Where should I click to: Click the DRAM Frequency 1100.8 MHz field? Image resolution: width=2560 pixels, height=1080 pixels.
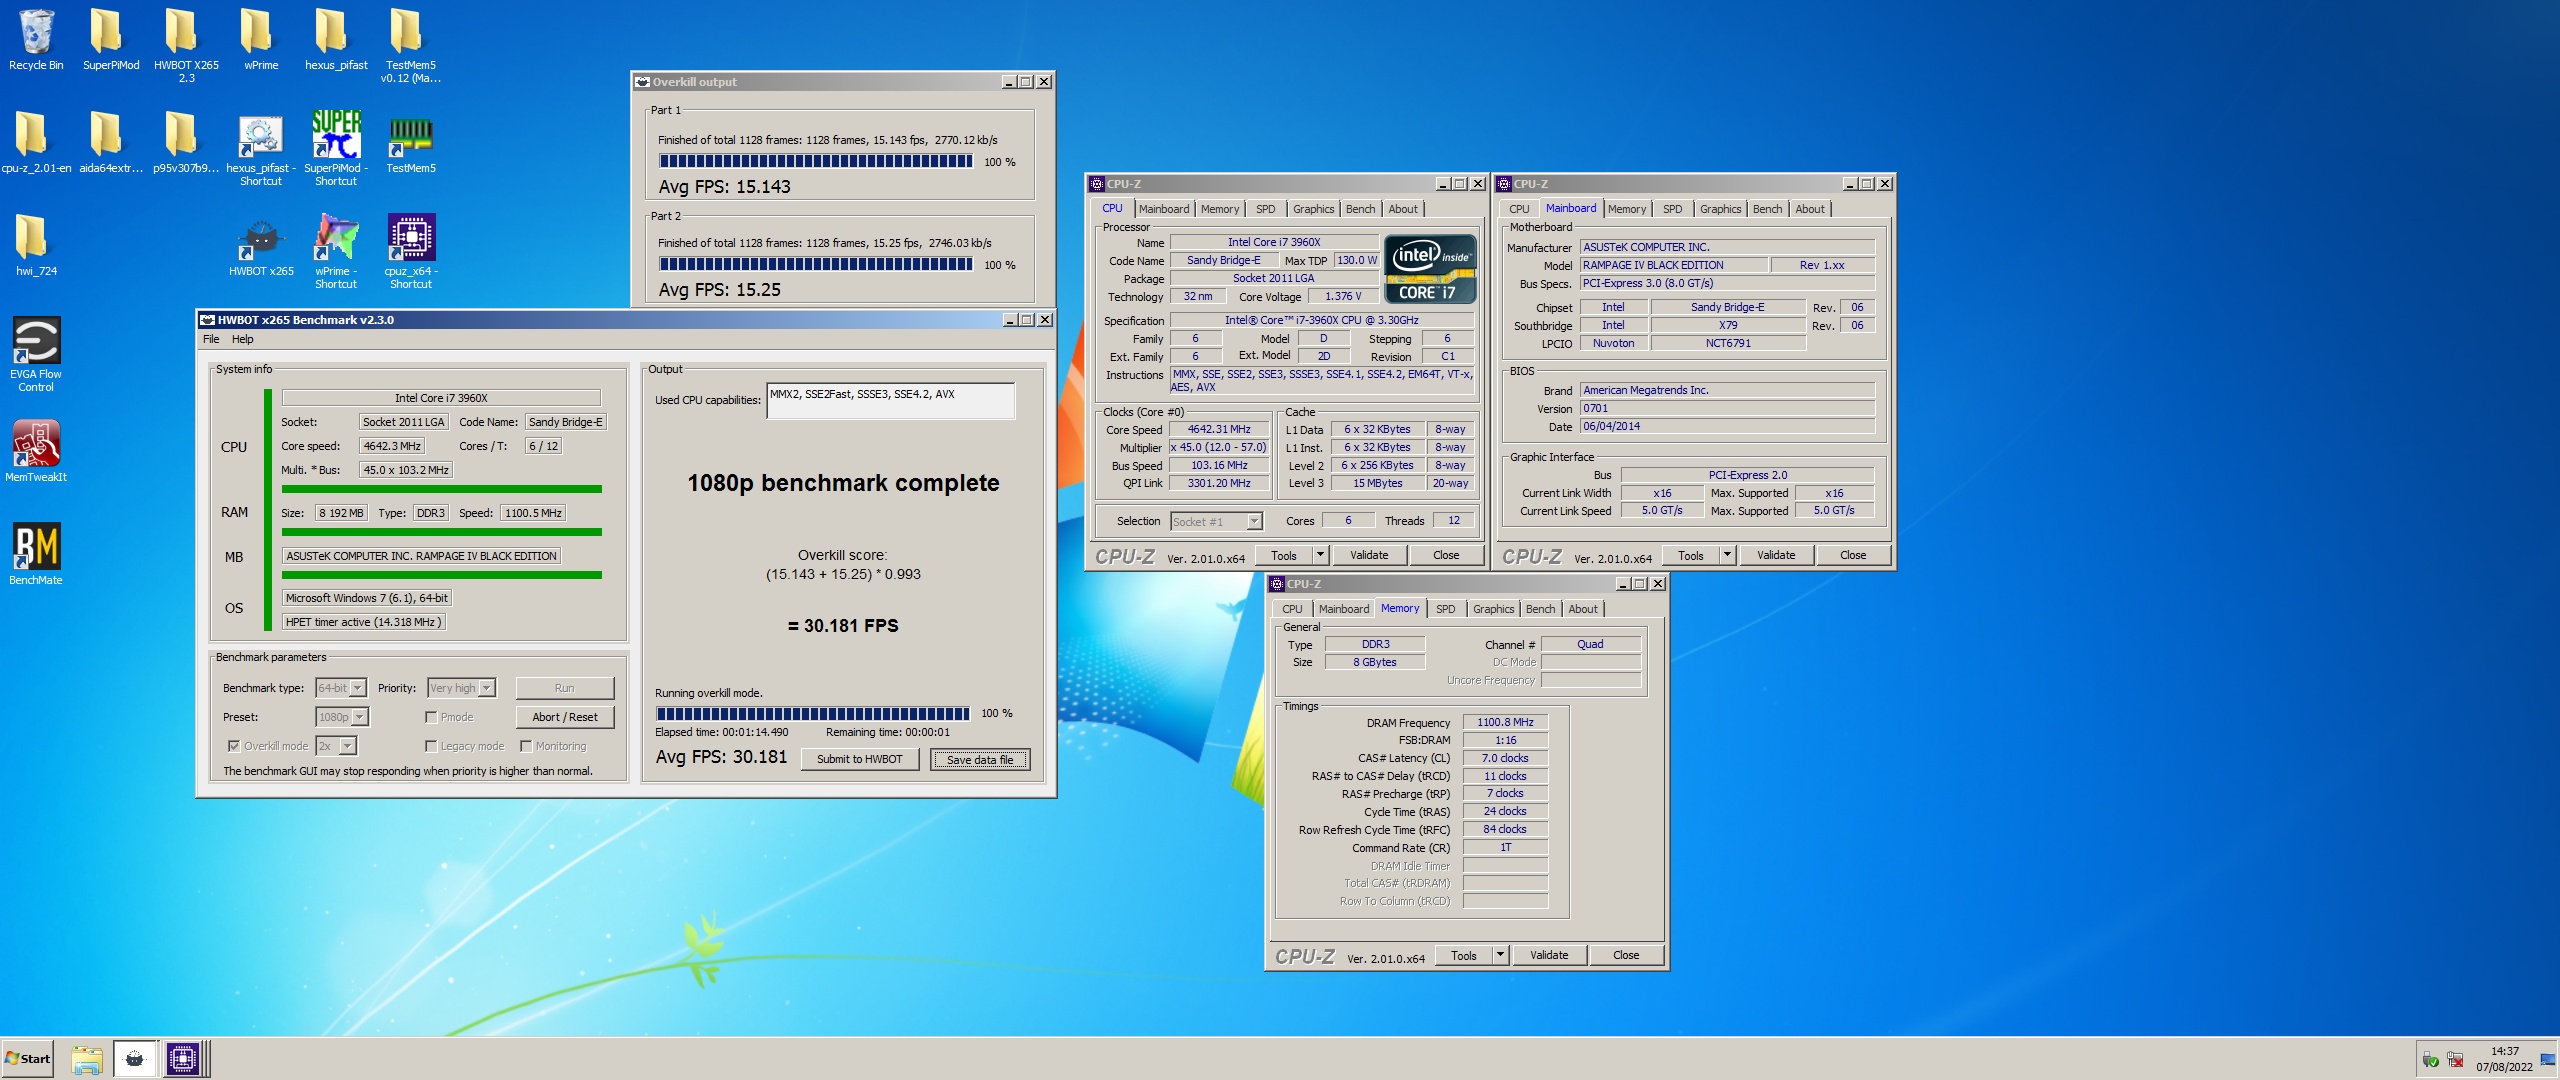pyautogui.click(x=1505, y=722)
